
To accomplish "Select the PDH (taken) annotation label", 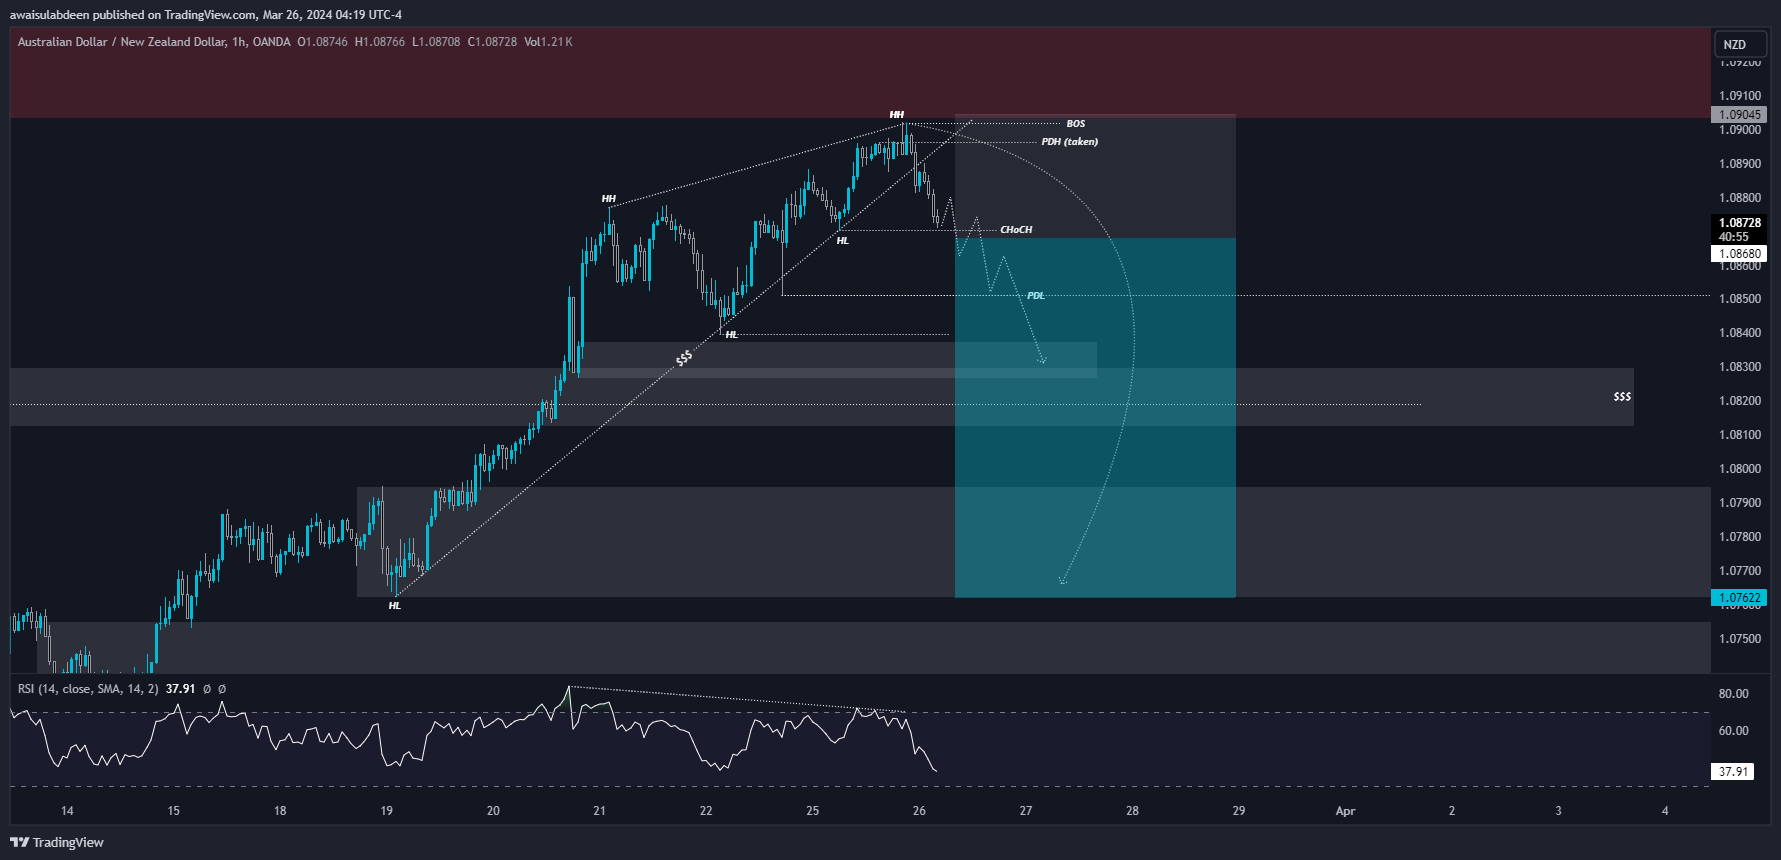I will (x=1070, y=142).
